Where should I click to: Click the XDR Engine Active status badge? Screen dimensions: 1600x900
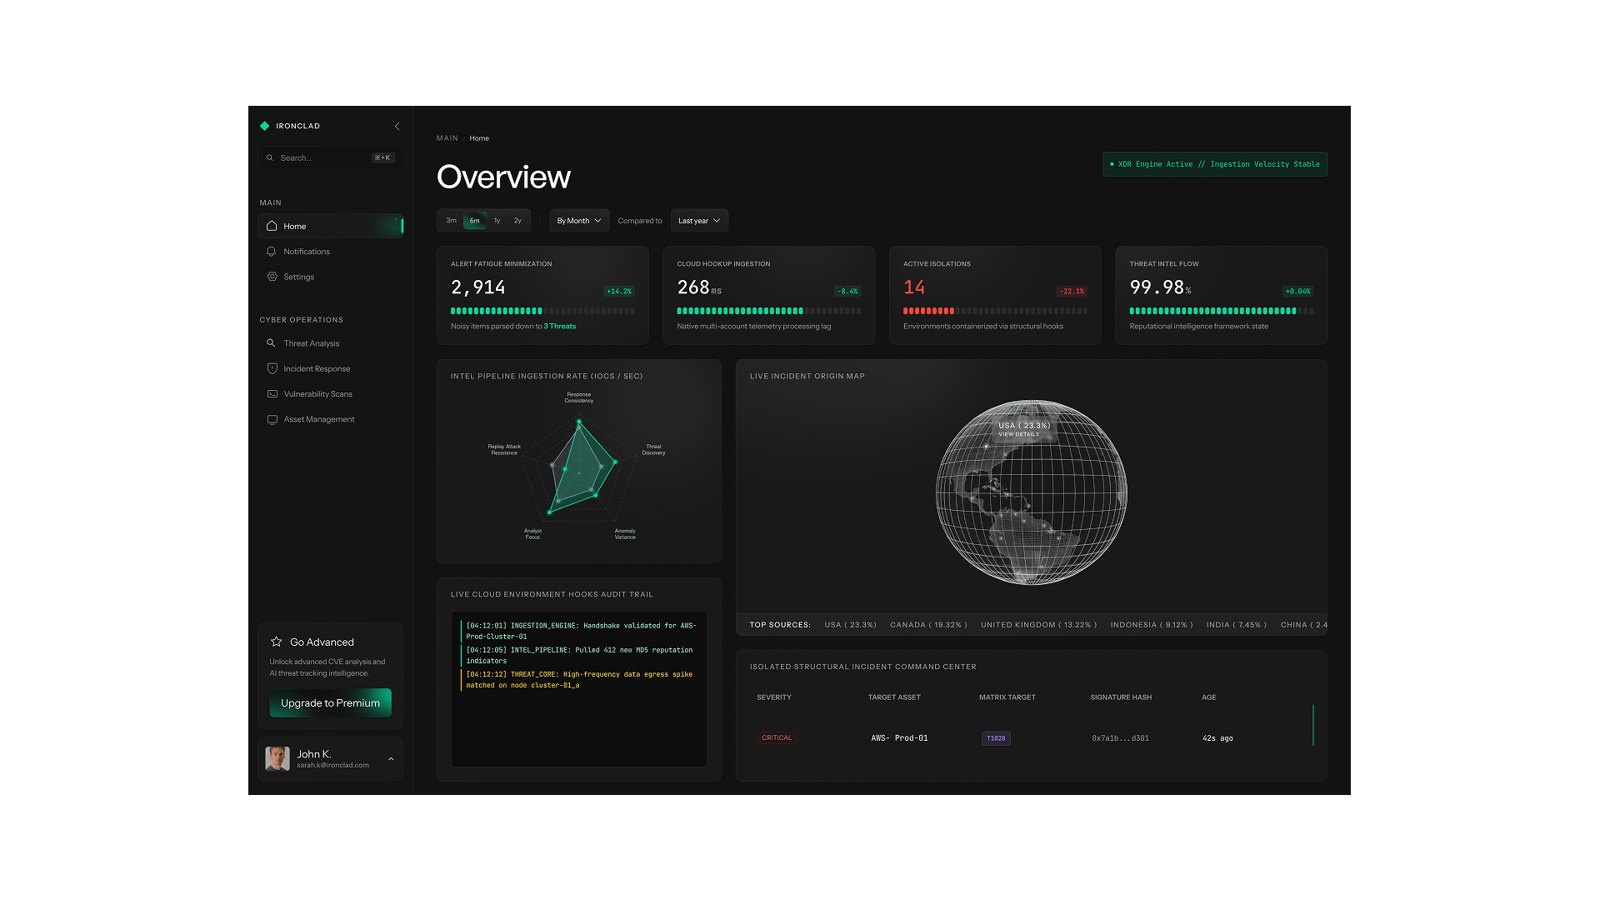(x=1215, y=164)
